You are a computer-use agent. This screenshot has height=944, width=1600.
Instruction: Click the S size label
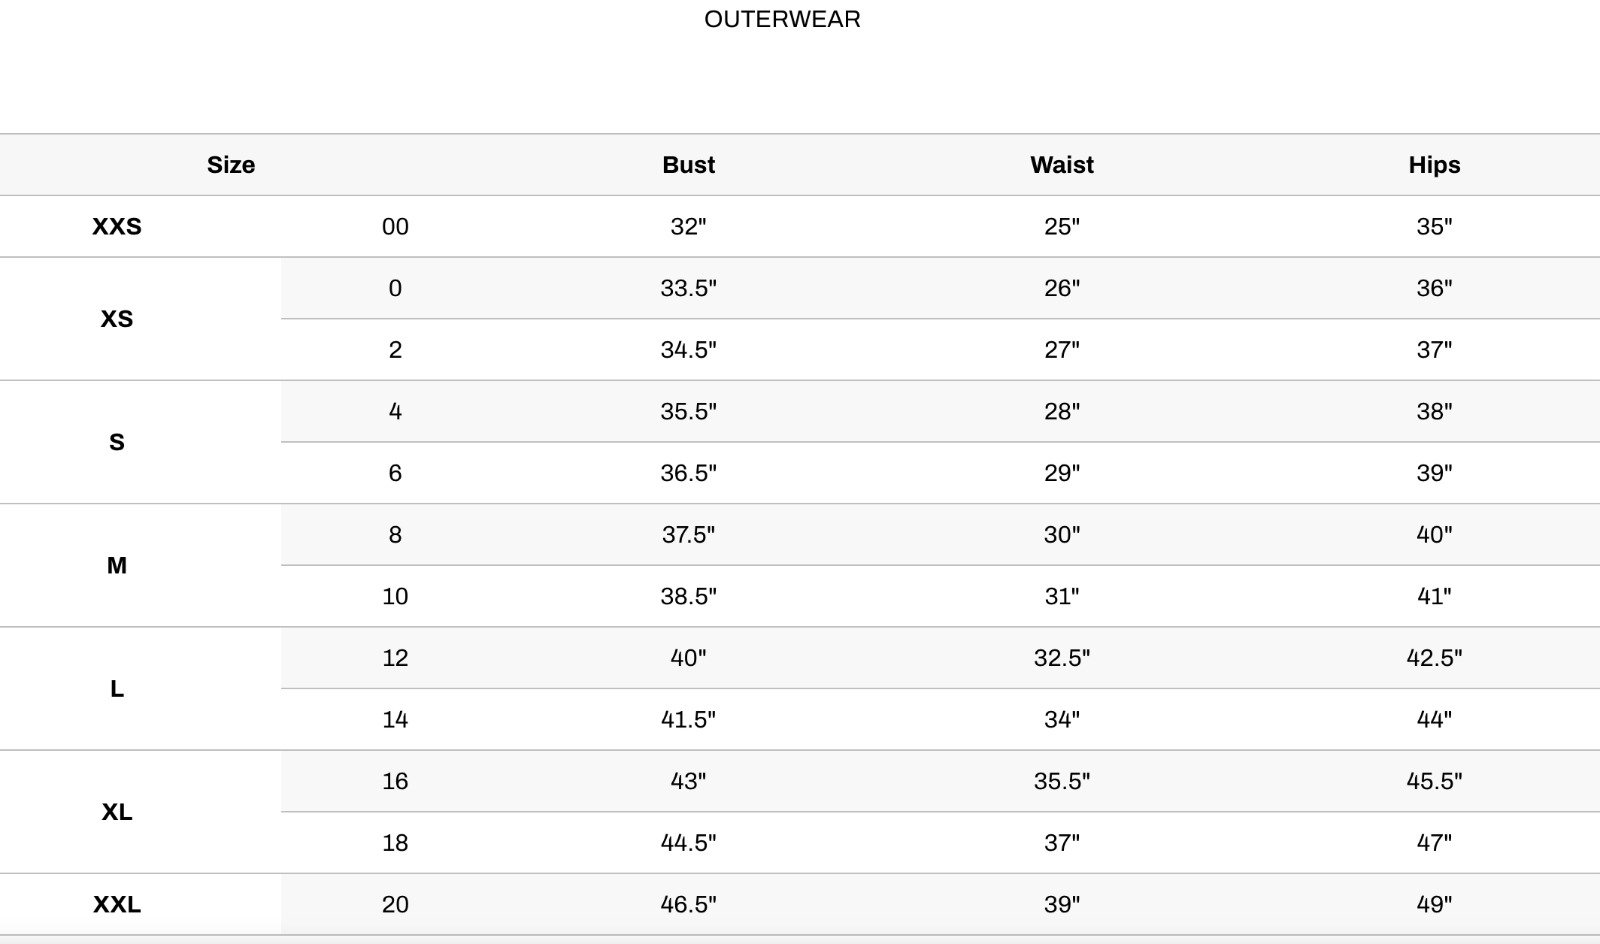click(x=117, y=442)
